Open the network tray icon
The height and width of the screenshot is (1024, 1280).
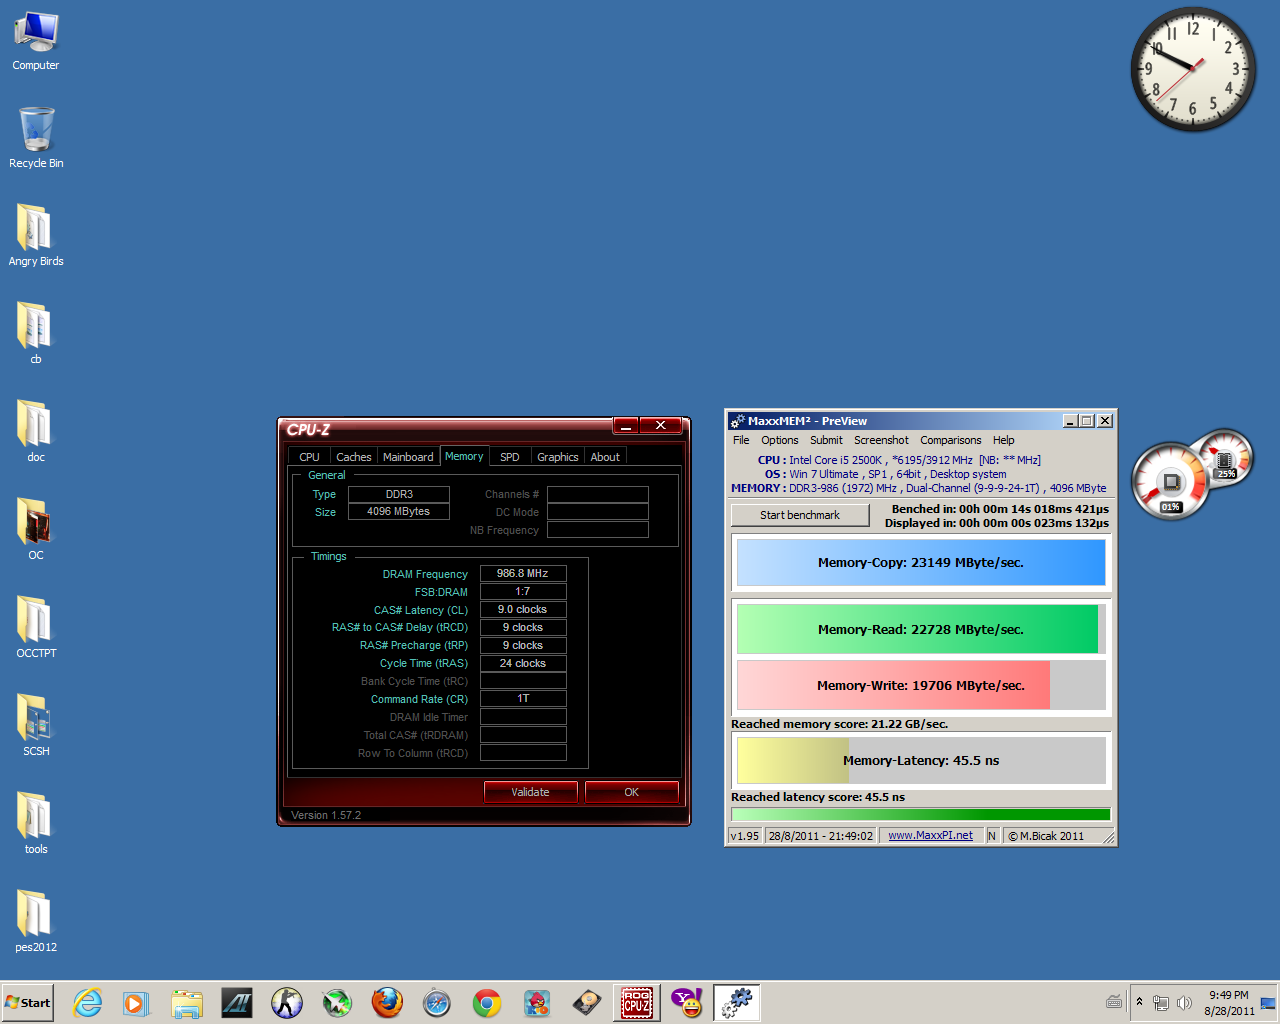(1161, 1003)
